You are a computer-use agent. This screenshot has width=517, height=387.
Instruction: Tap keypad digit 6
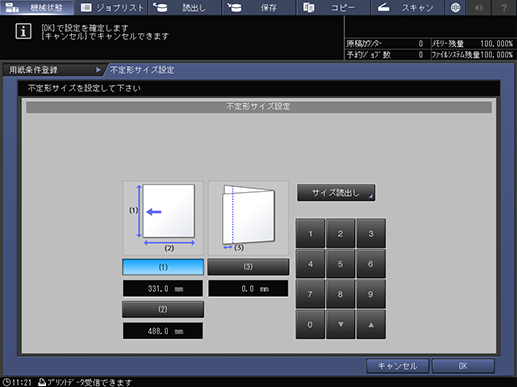[371, 264]
